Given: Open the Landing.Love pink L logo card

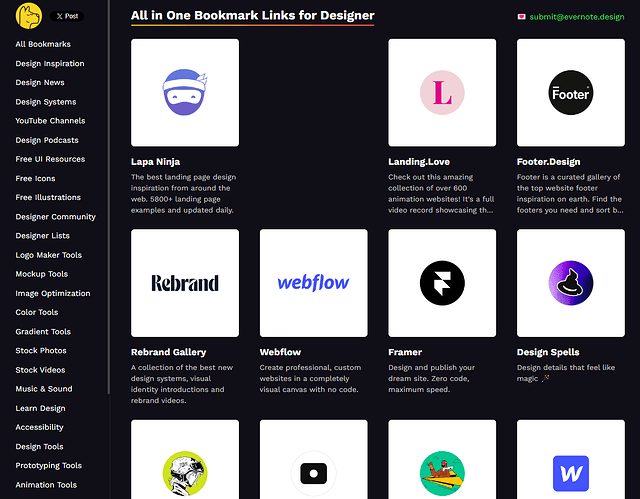Looking at the screenshot, I should click(442, 93).
